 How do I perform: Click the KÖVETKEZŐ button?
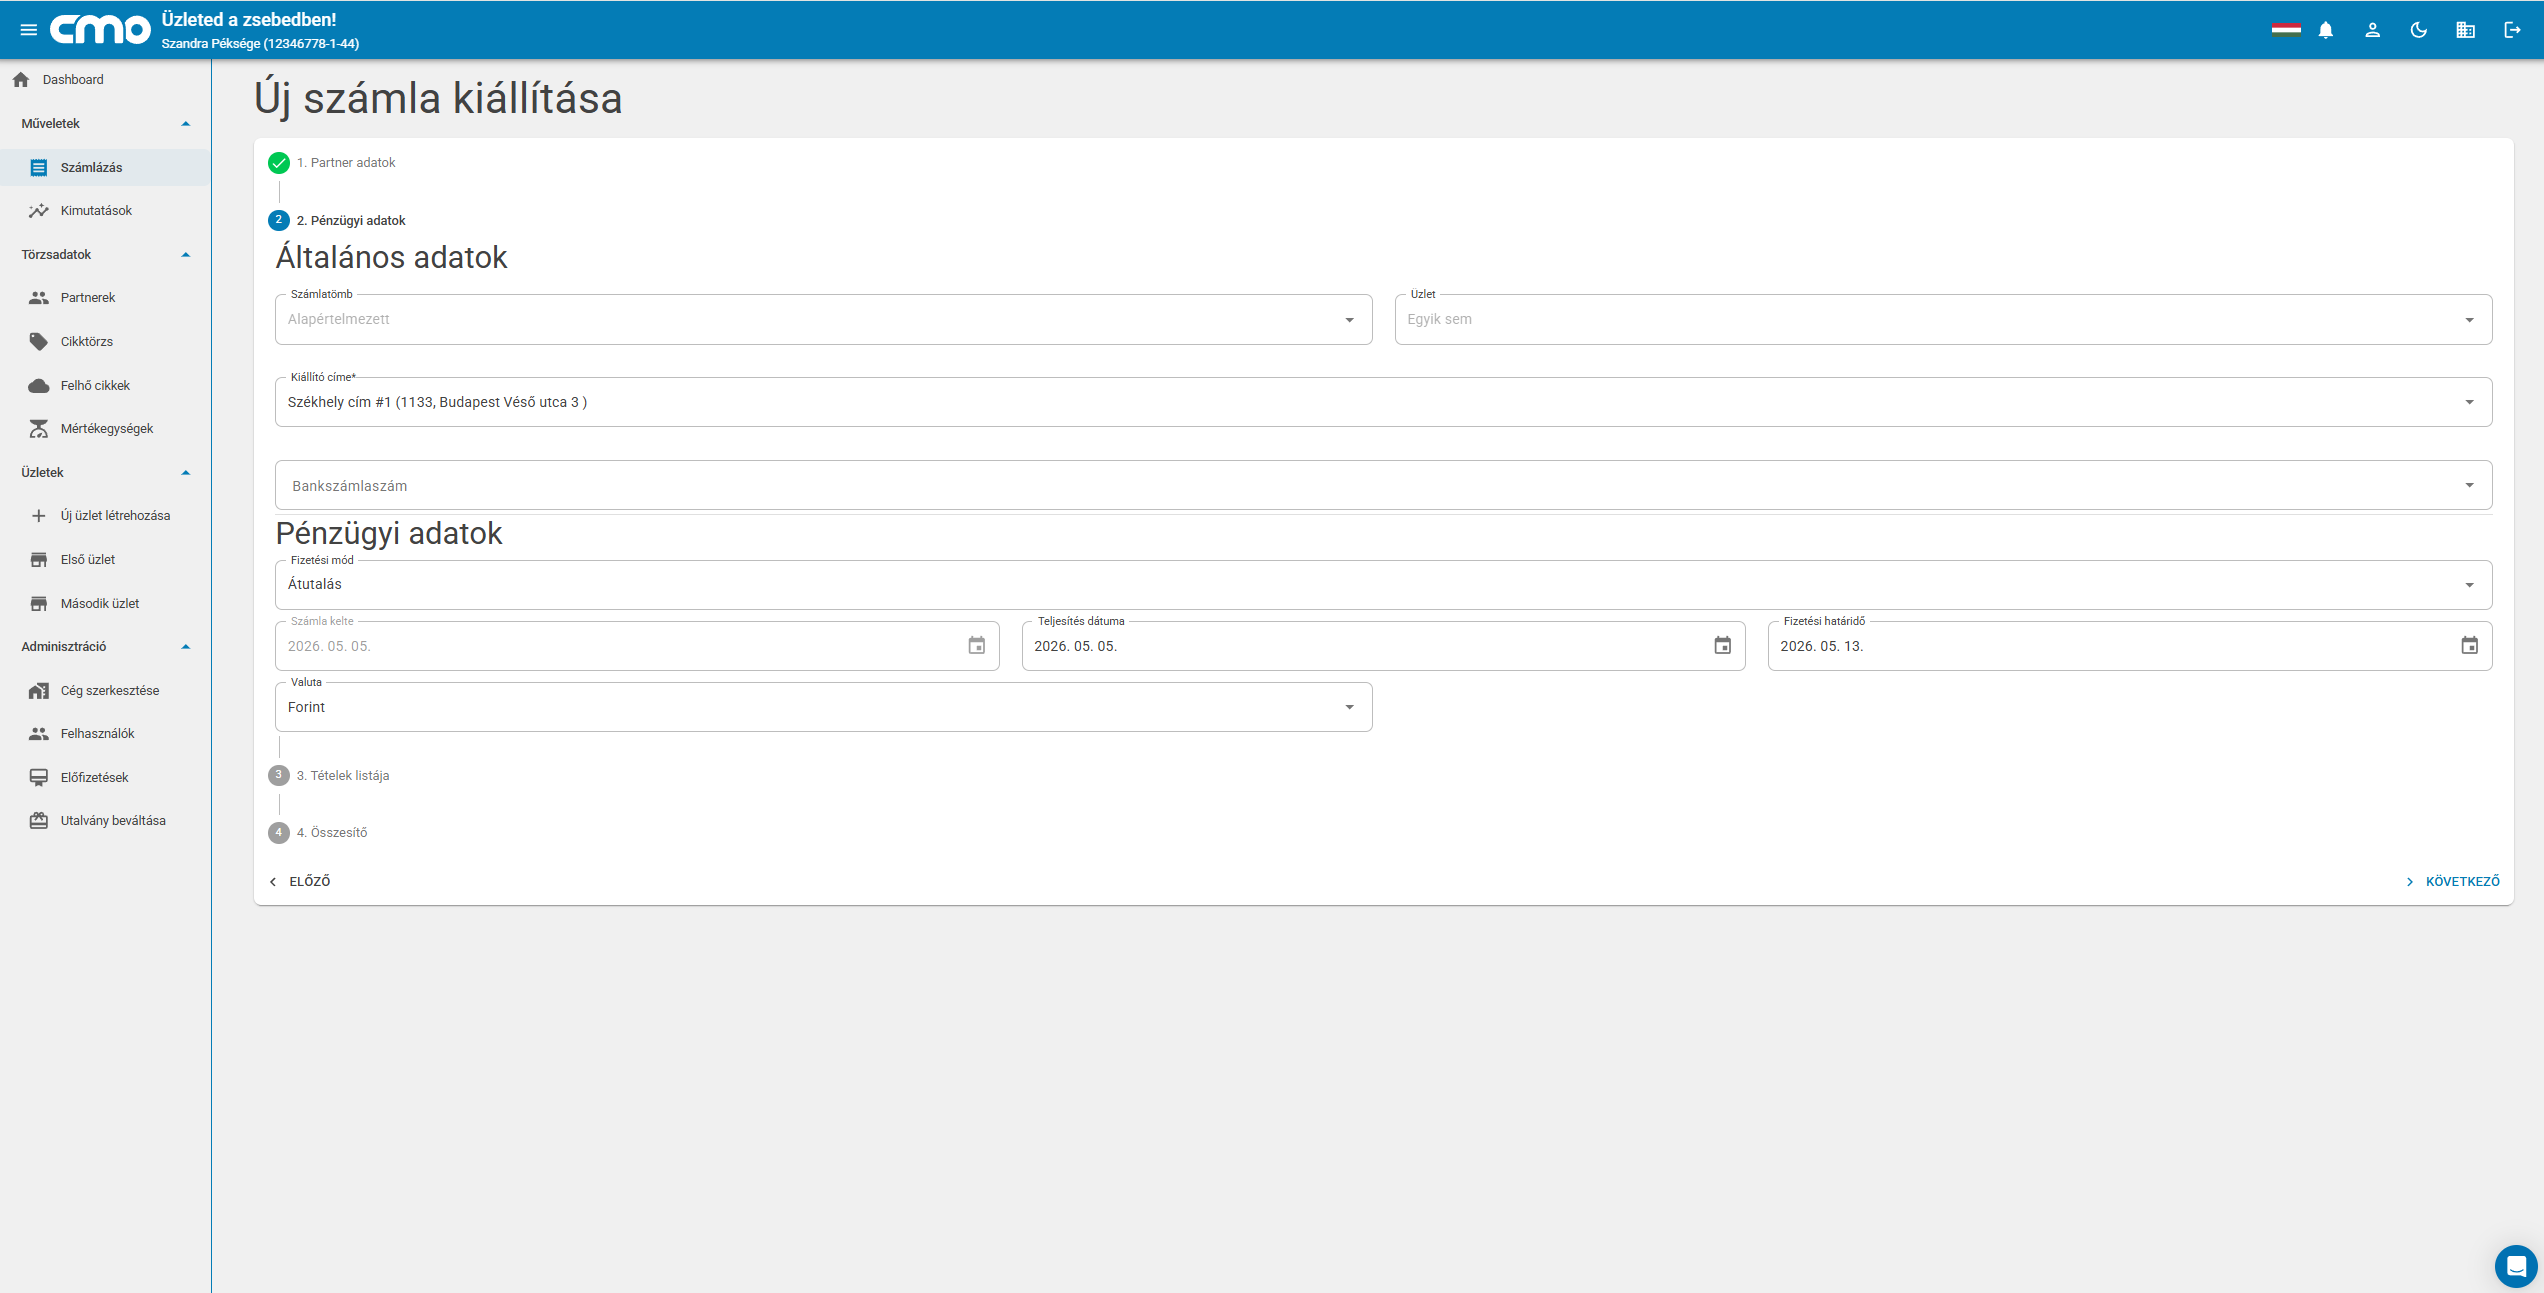click(2452, 882)
